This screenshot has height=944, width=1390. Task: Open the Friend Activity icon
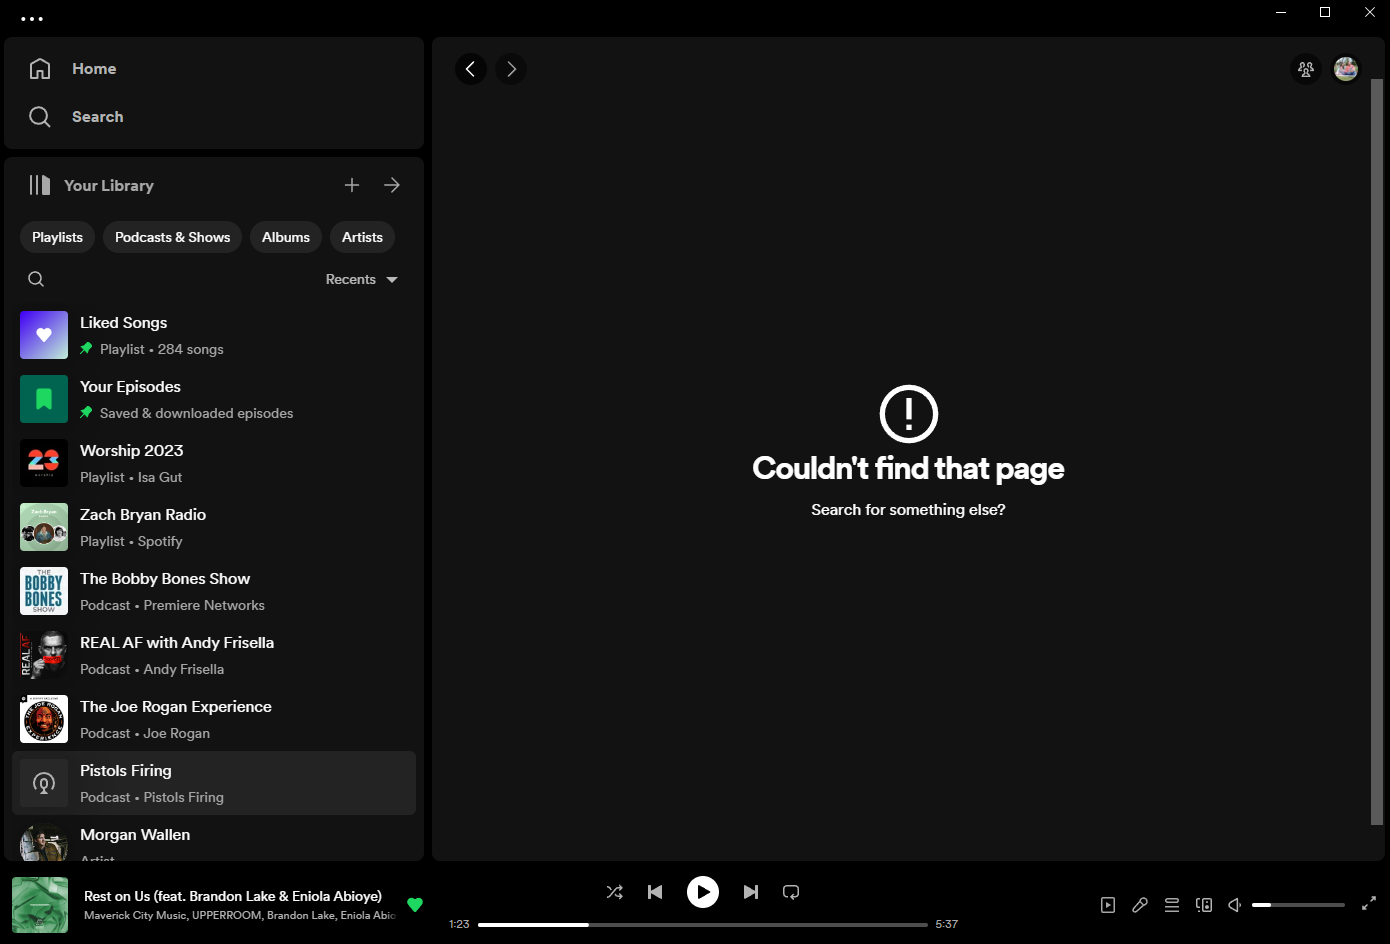1306,69
